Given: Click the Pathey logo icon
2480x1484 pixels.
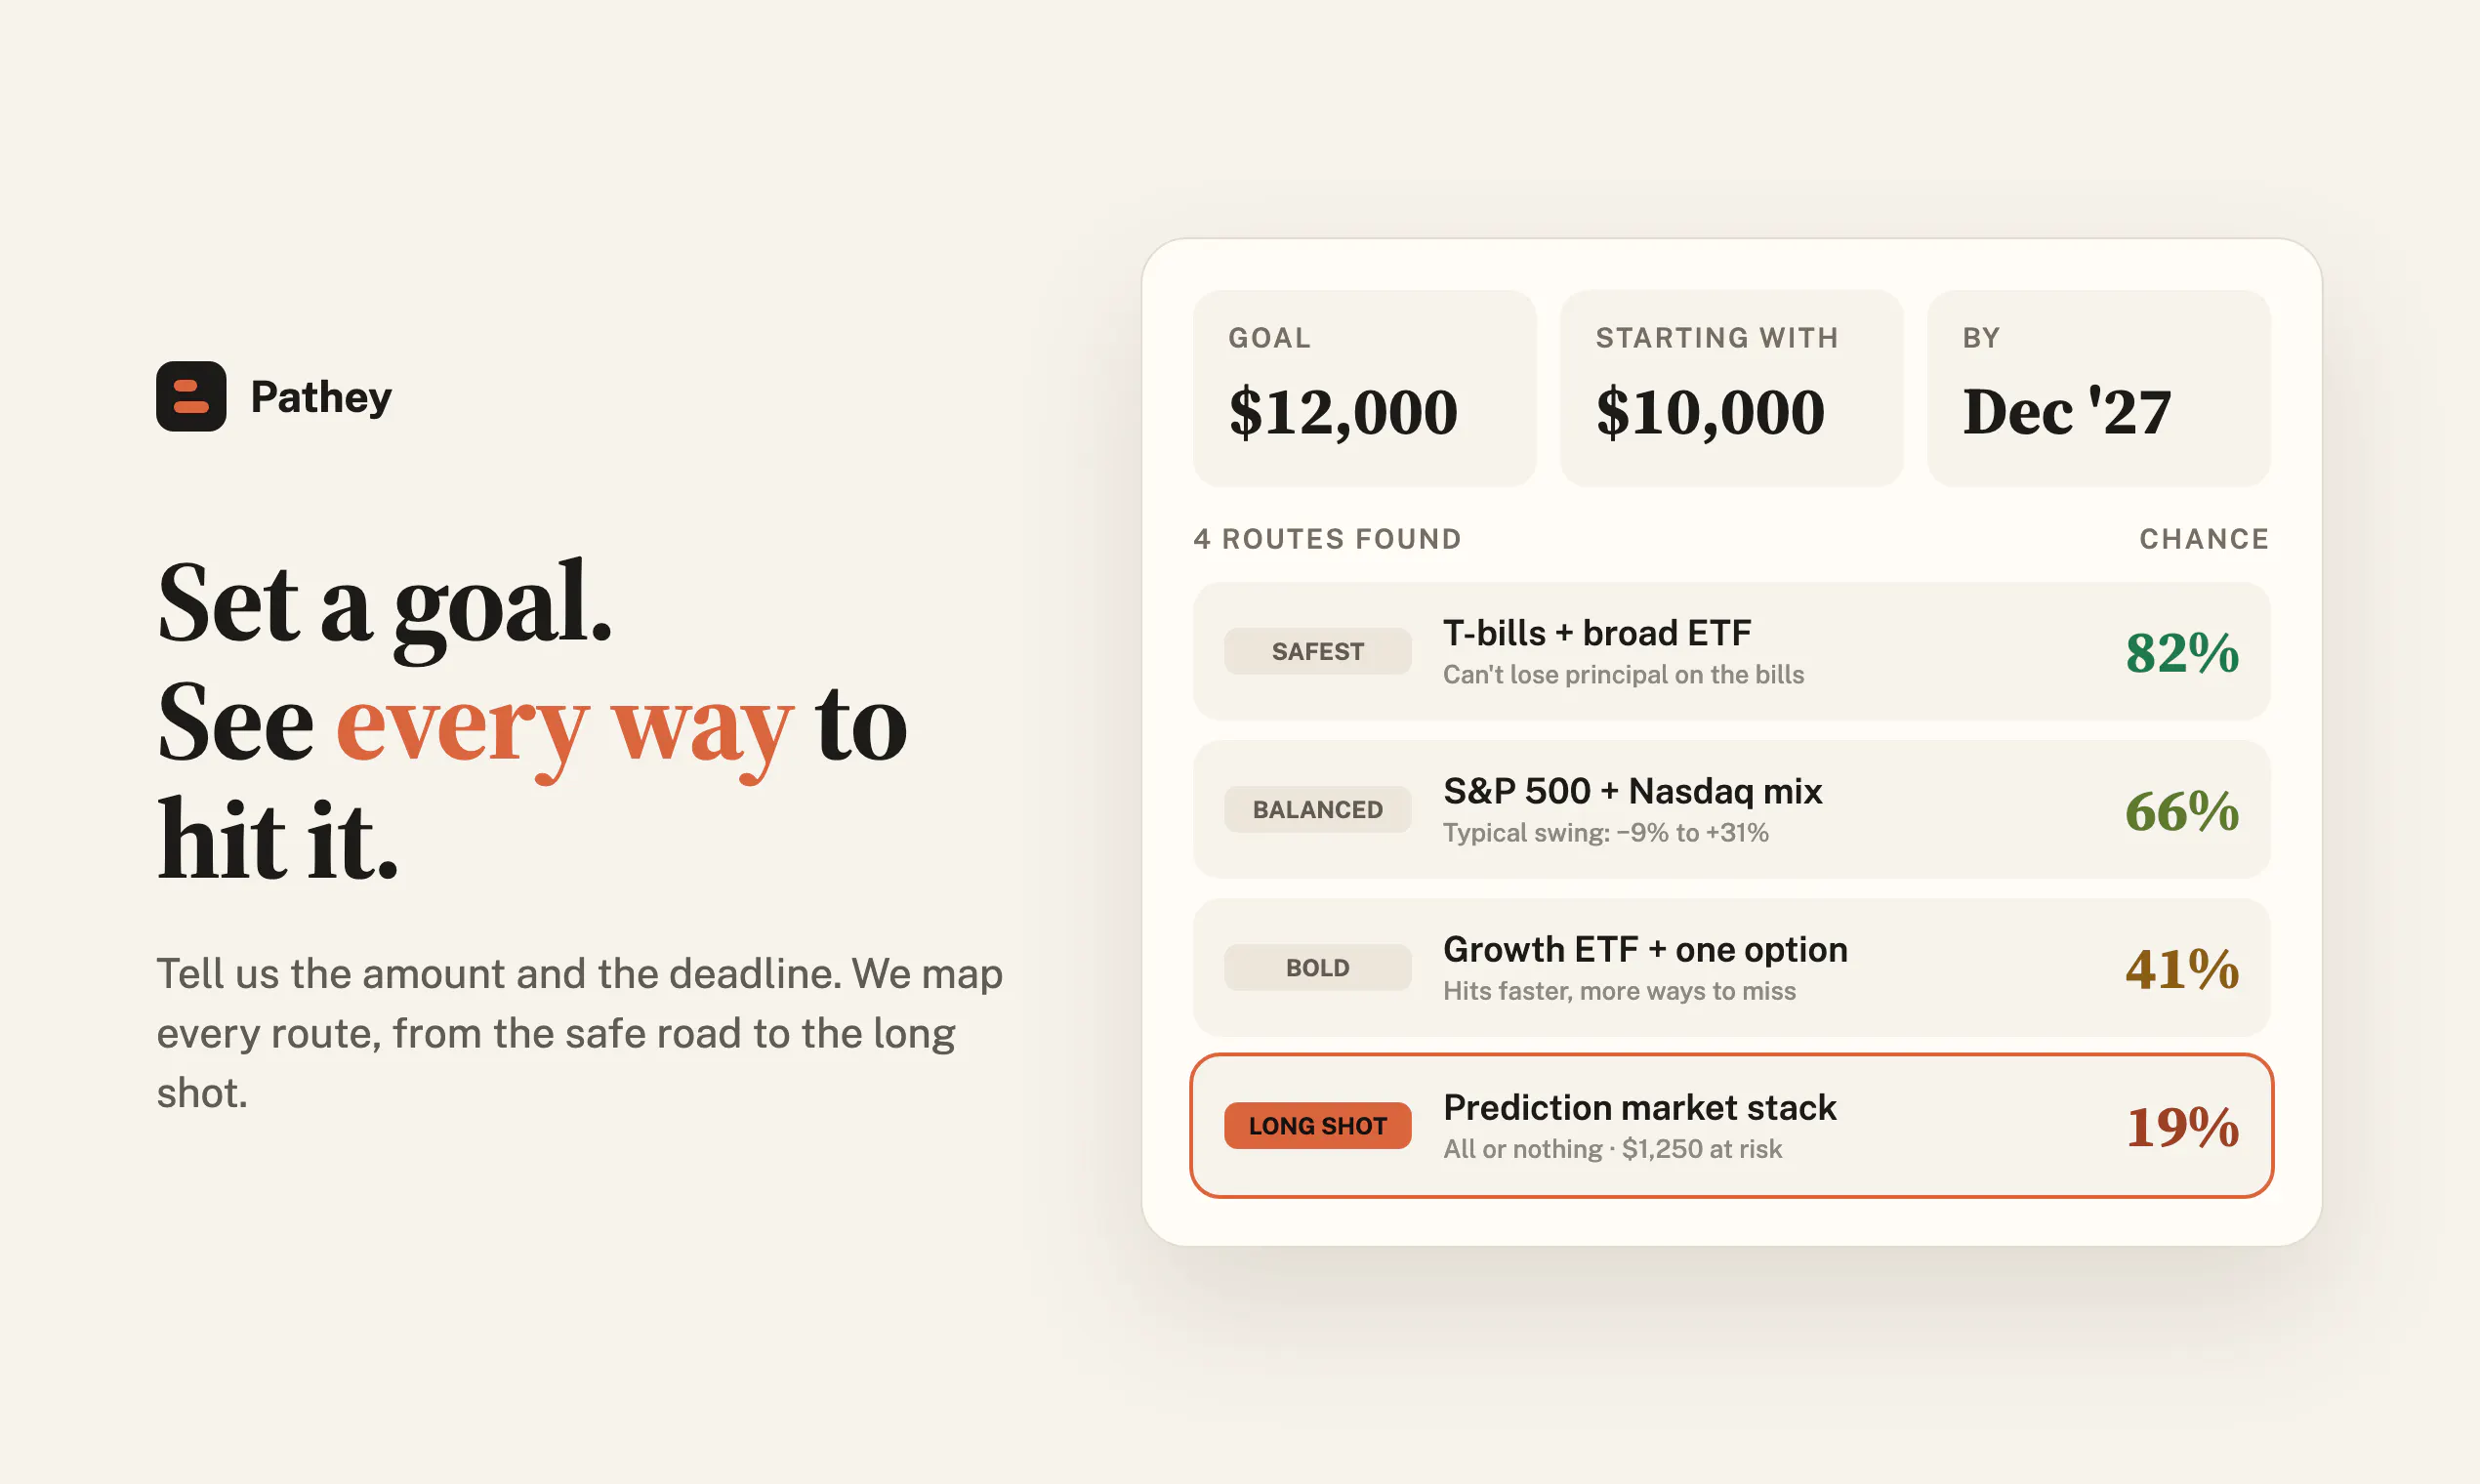Looking at the screenshot, I should (x=191, y=396).
